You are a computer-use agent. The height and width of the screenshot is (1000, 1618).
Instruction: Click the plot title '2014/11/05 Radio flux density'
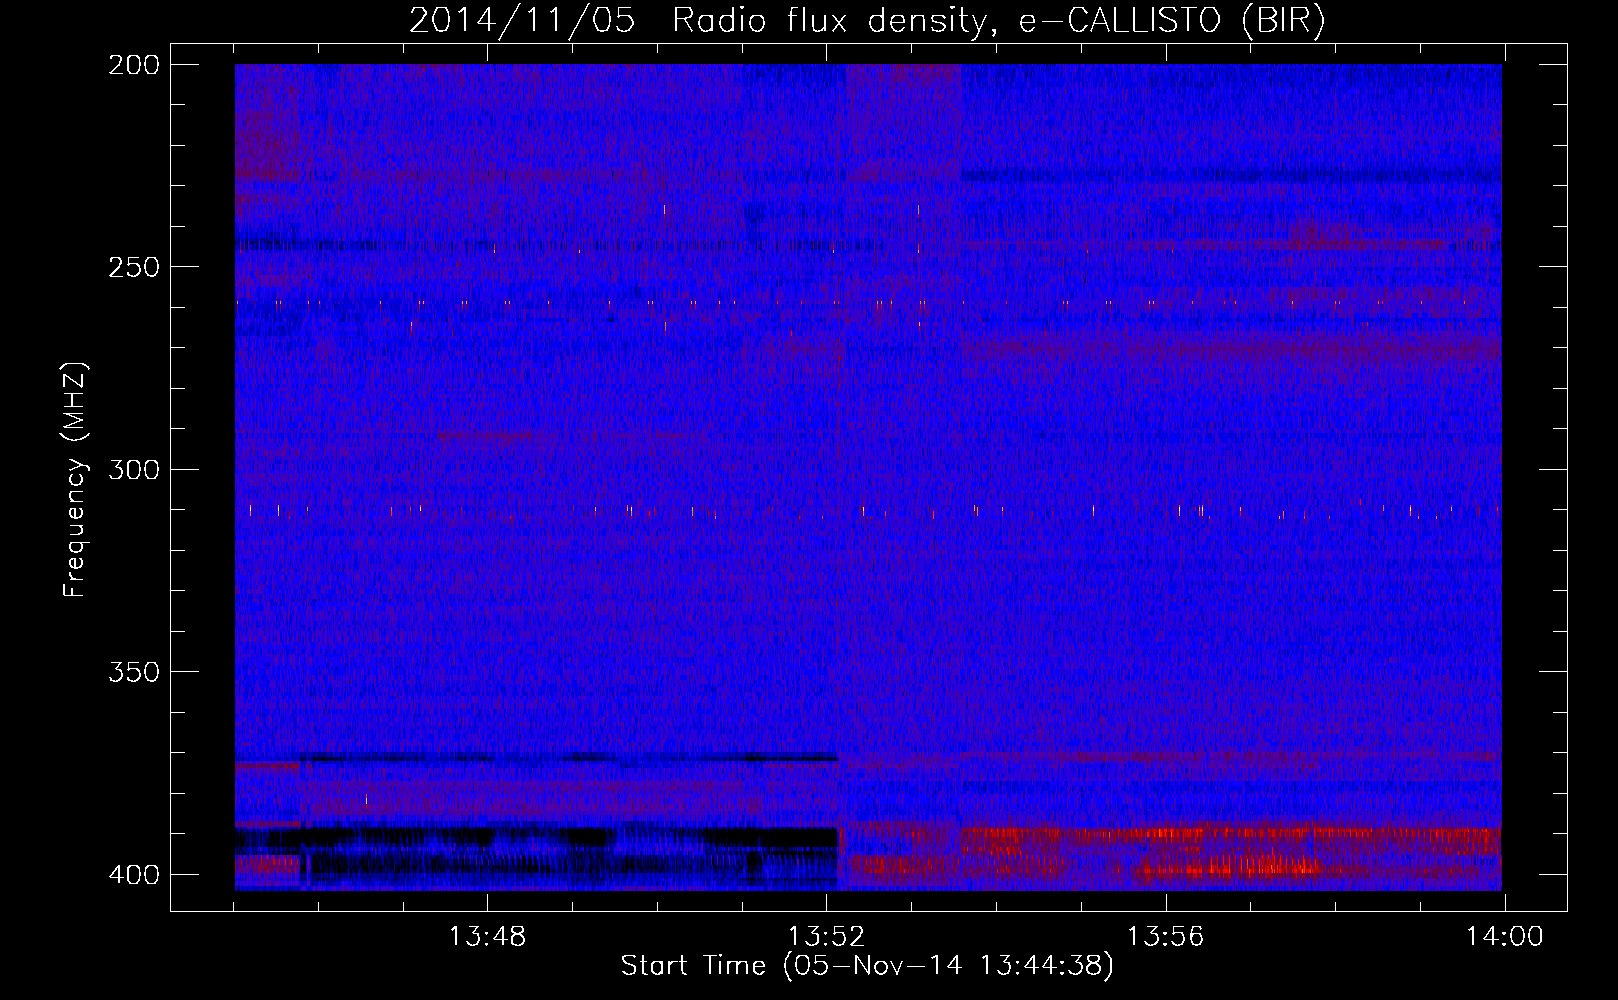pyautogui.click(x=867, y=21)
